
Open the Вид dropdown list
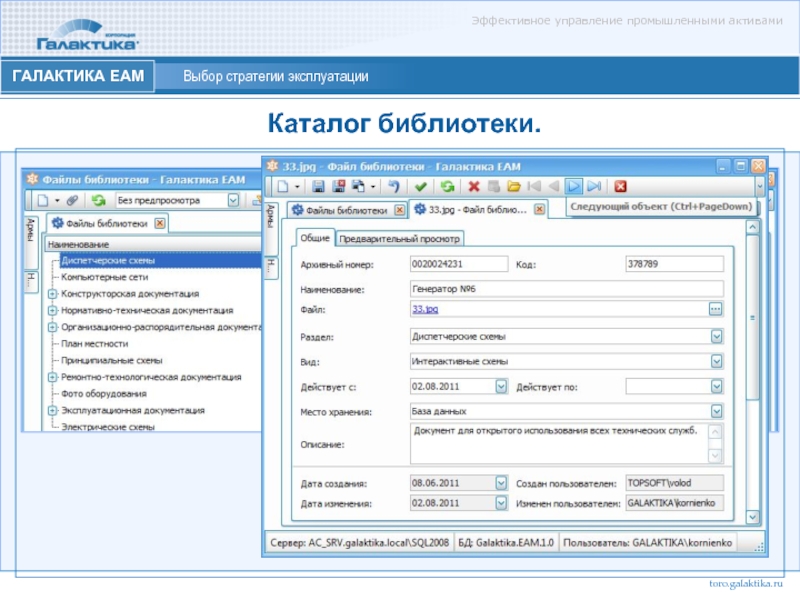click(716, 361)
